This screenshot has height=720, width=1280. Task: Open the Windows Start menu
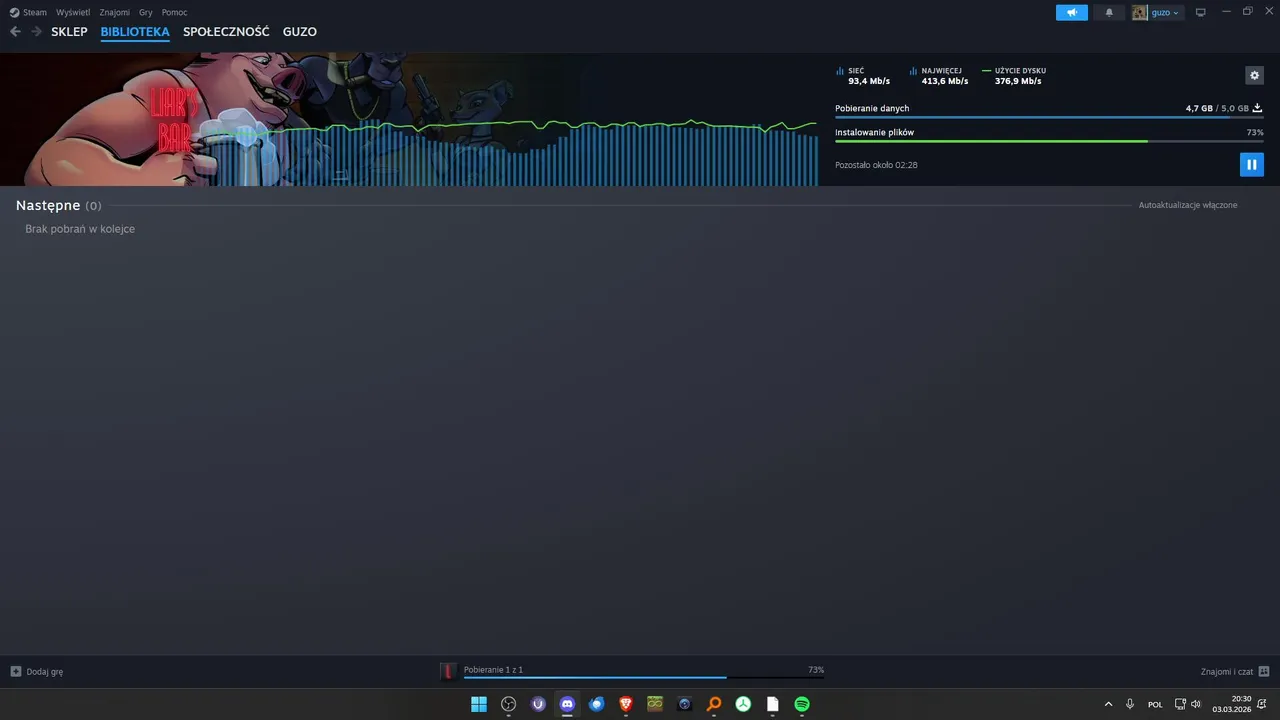click(479, 704)
